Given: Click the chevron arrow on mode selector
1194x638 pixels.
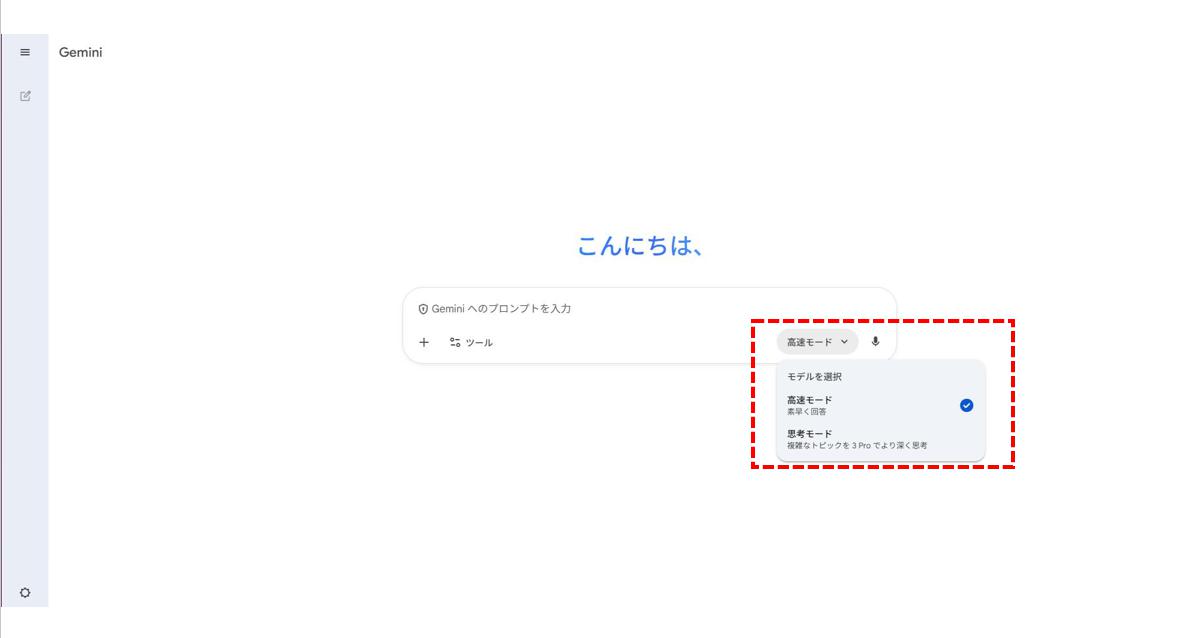Looking at the screenshot, I should [x=844, y=342].
